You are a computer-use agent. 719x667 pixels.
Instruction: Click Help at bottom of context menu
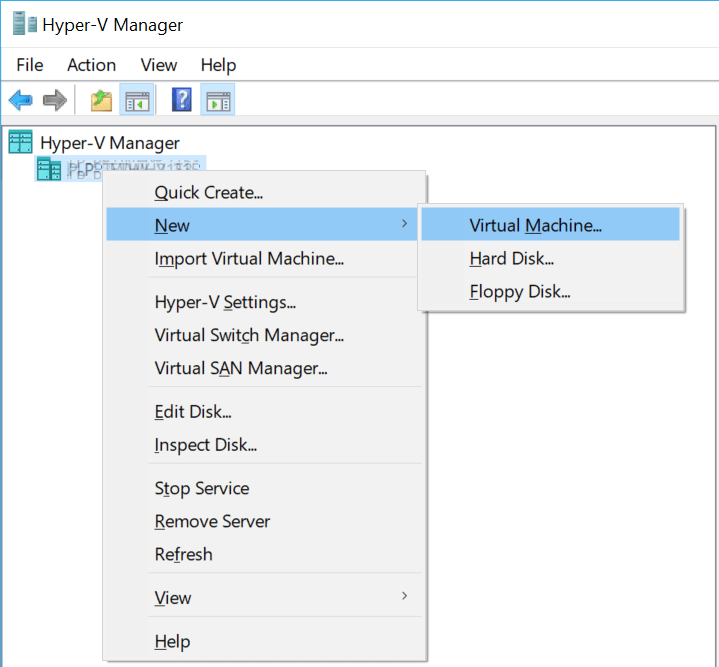click(x=262, y=641)
